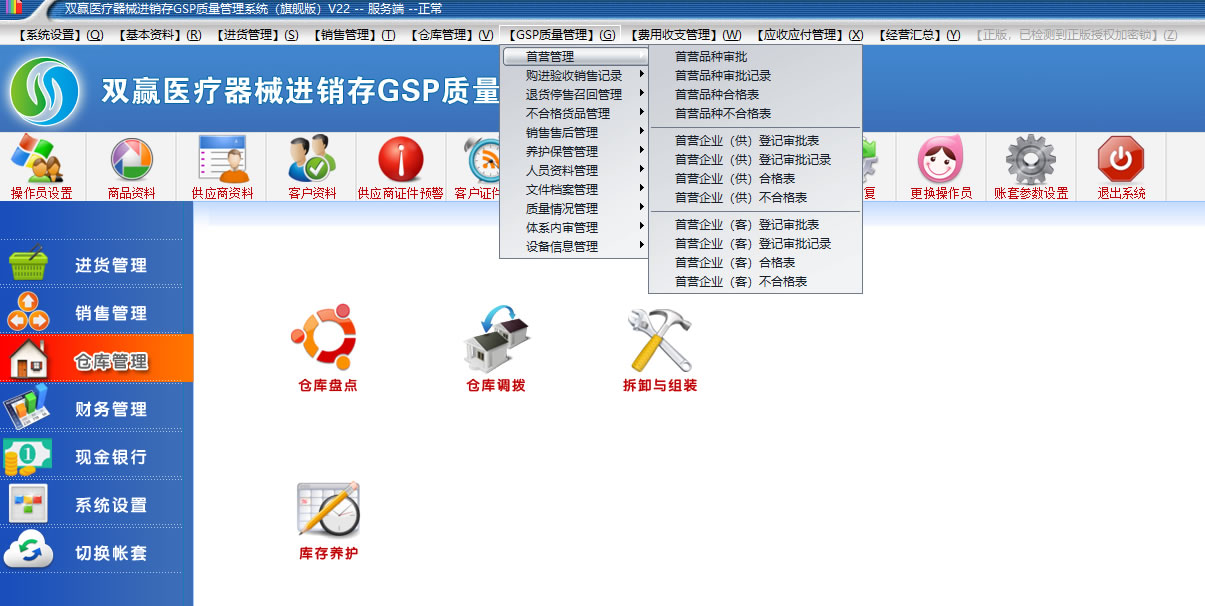1205x606 pixels.
Task: Click the 退出系统 power icon
Action: [1120, 165]
